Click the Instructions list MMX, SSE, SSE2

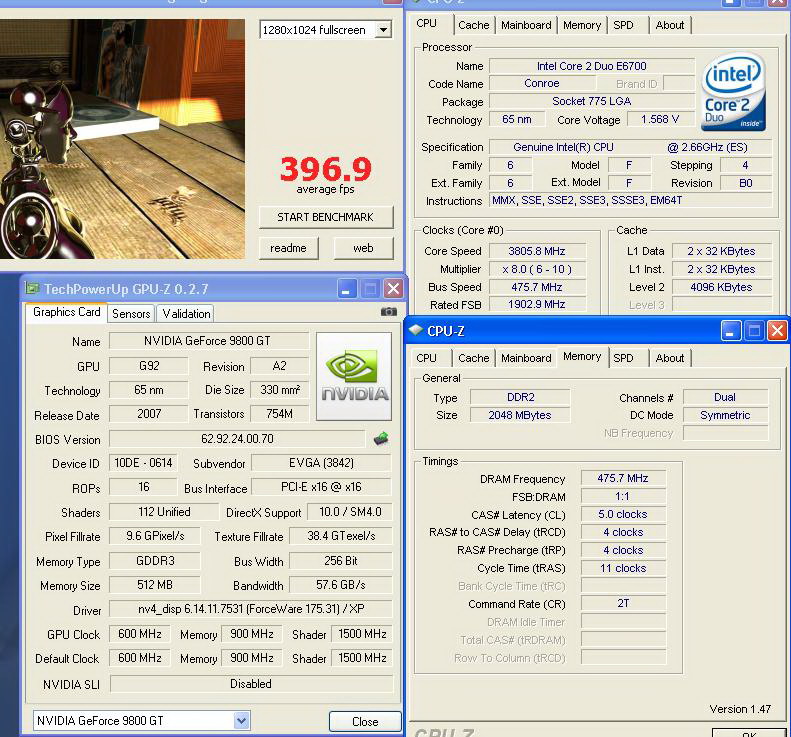pos(631,200)
